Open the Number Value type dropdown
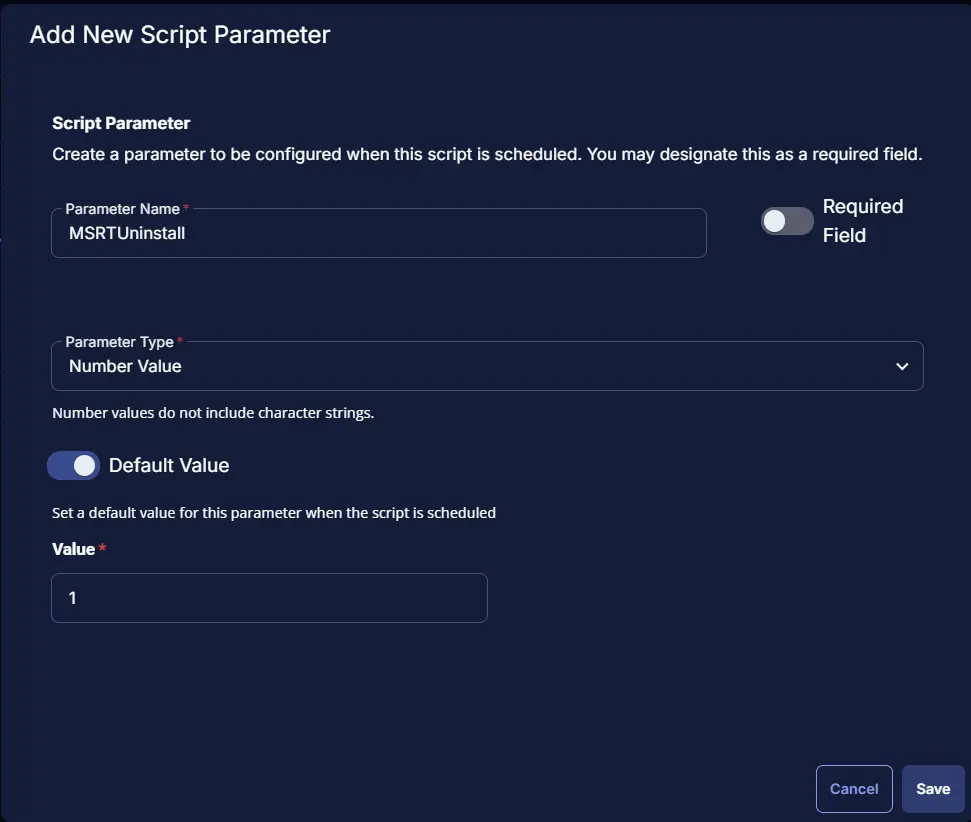Image resolution: width=971 pixels, height=822 pixels. (x=487, y=366)
